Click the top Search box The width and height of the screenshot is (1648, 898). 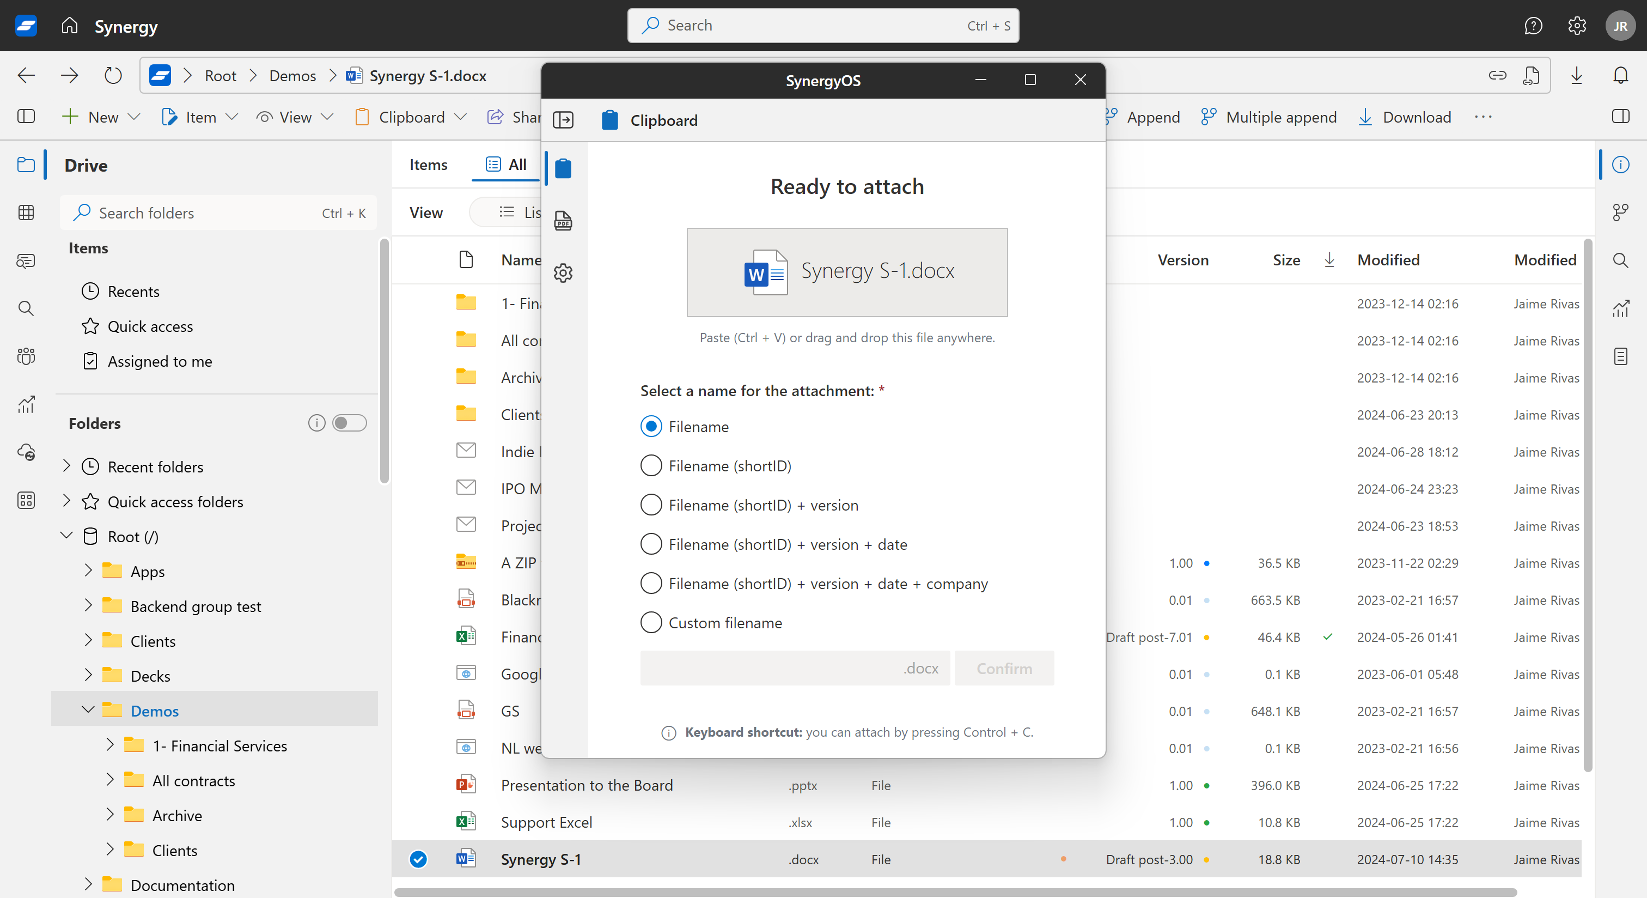pyautogui.click(x=823, y=26)
